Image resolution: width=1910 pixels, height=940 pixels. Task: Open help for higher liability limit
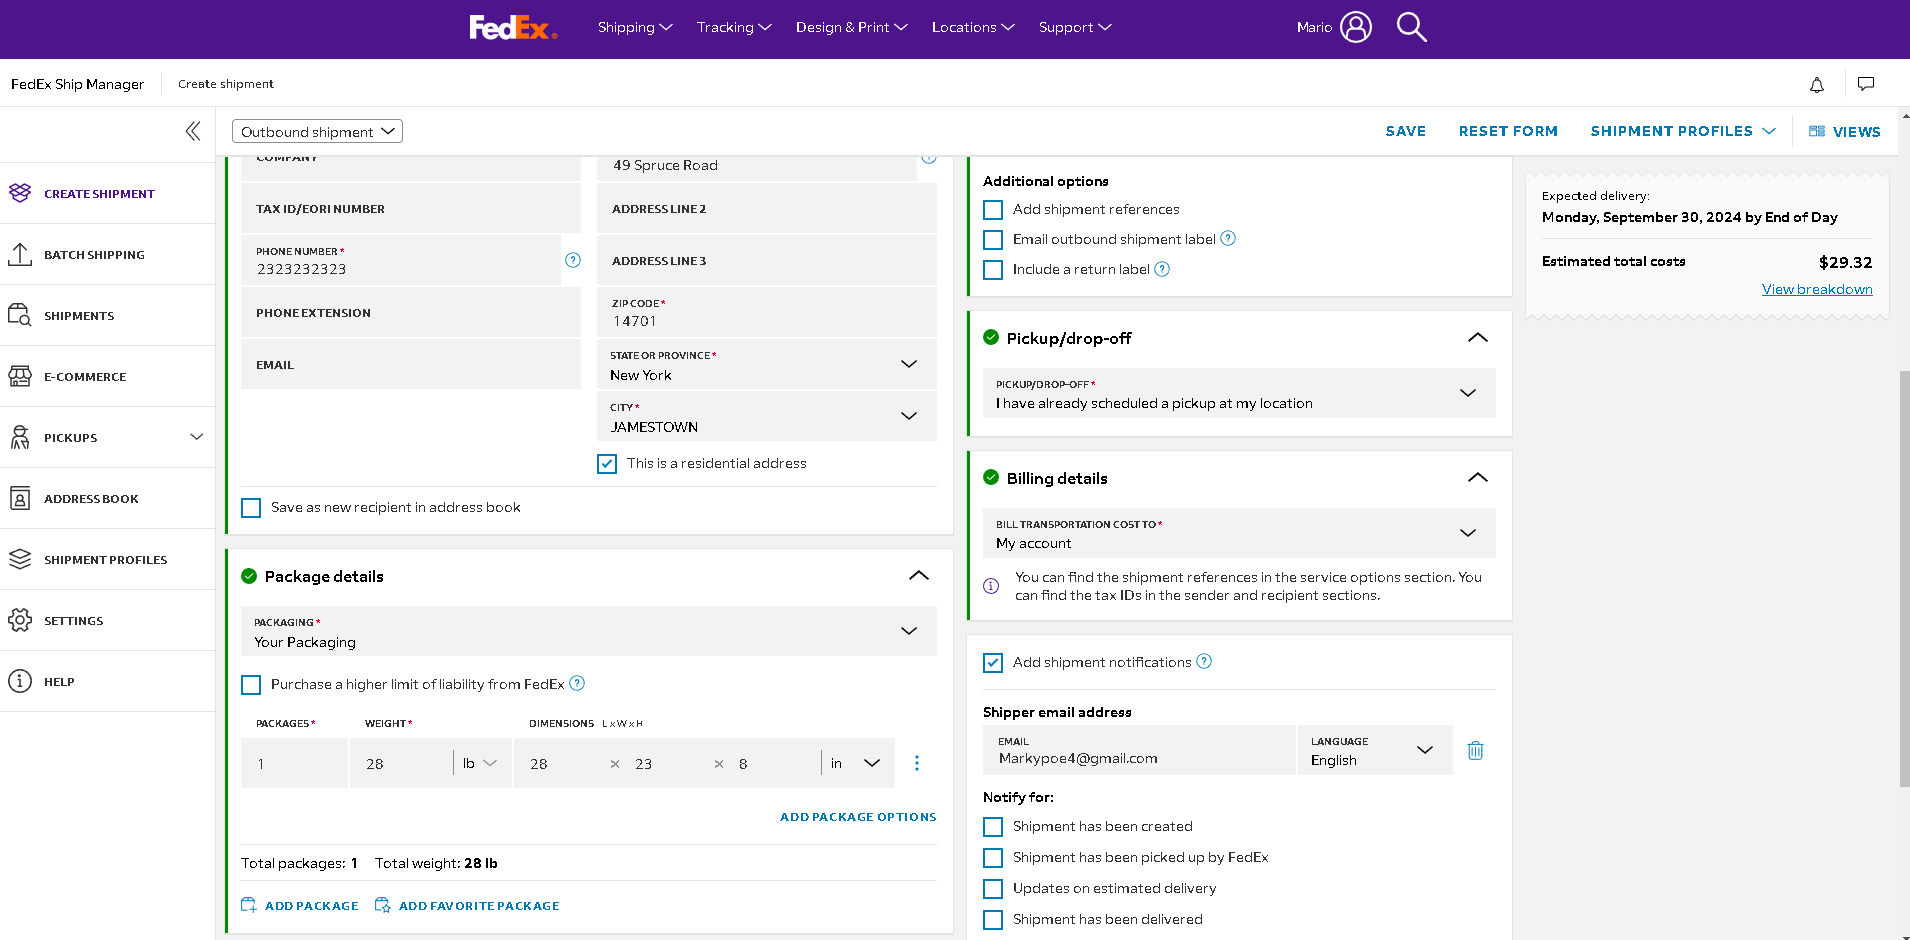[577, 684]
